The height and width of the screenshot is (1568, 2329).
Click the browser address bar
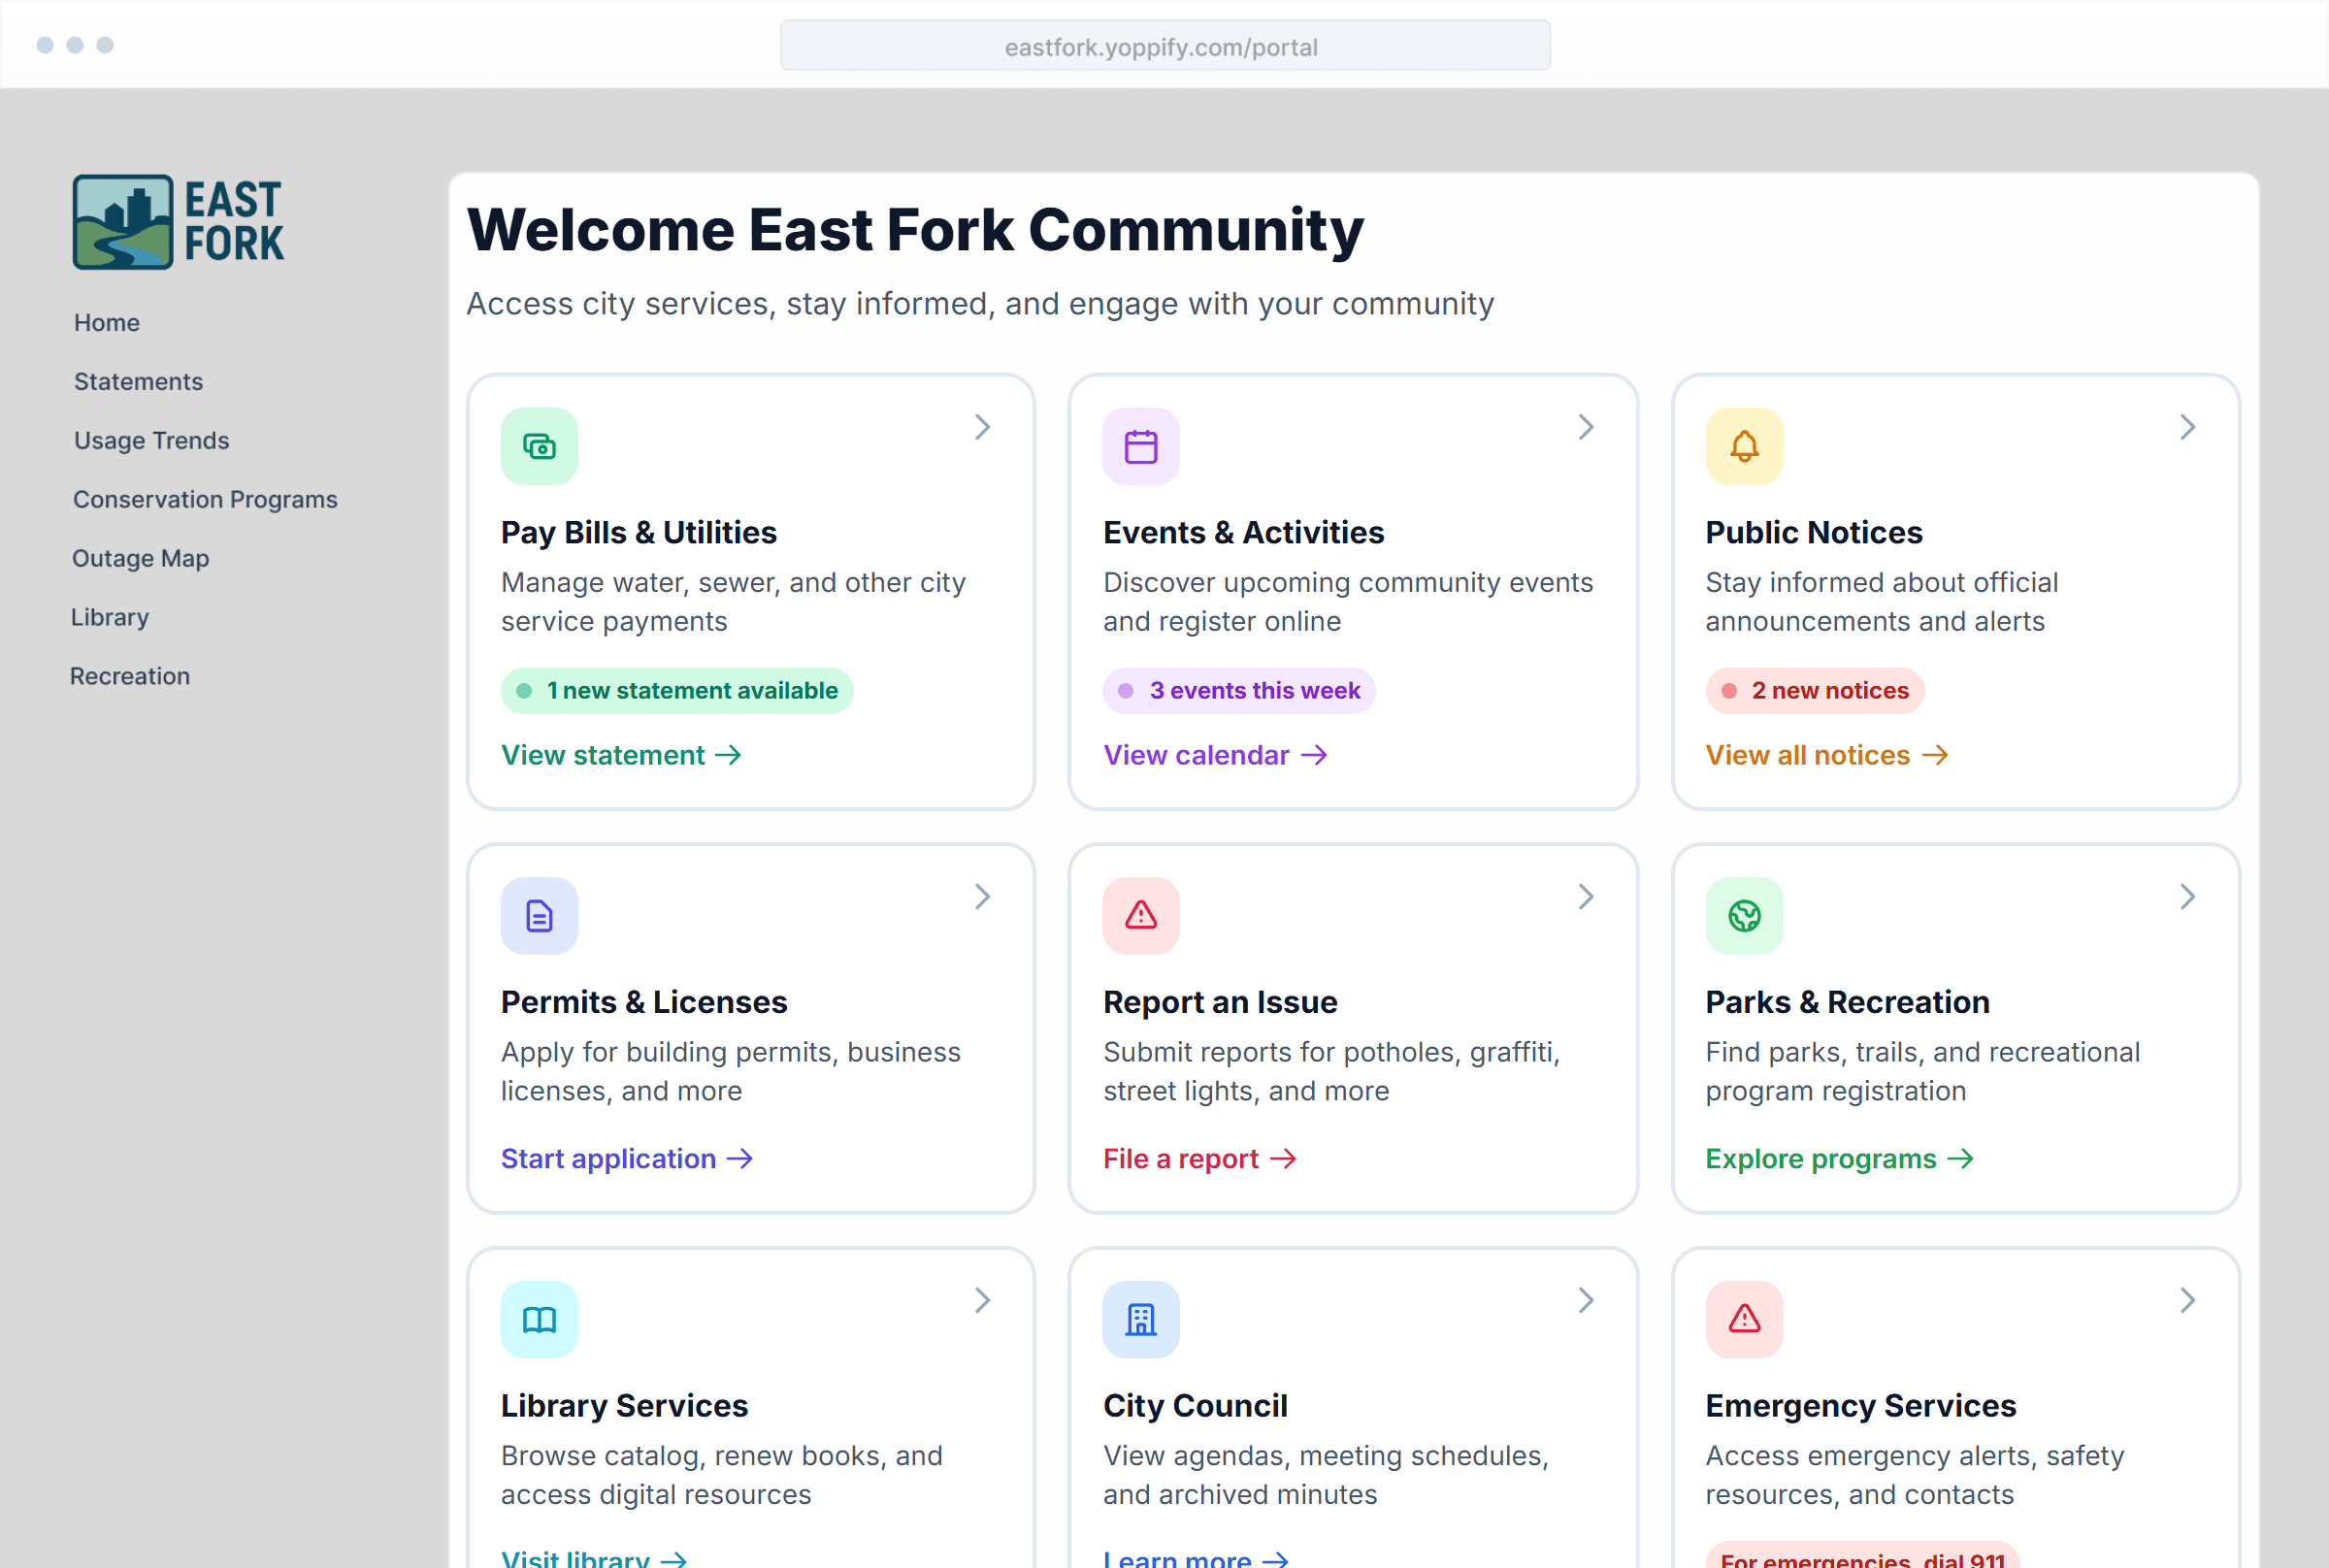[x=1164, y=46]
